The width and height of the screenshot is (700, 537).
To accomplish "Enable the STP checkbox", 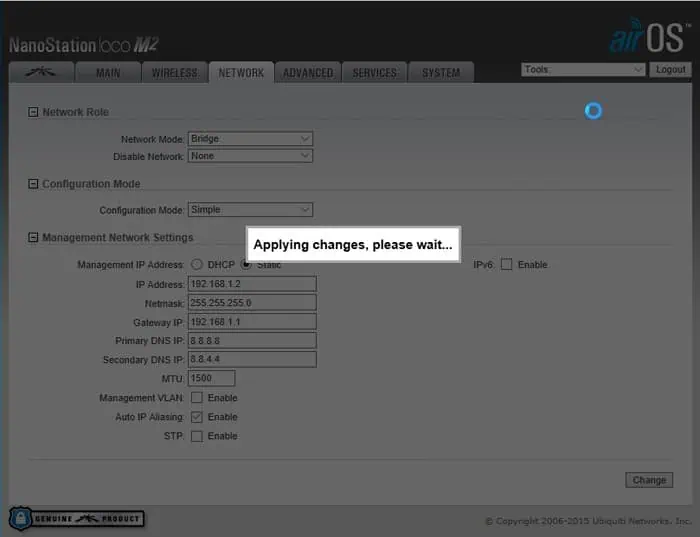I will click(x=196, y=436).
